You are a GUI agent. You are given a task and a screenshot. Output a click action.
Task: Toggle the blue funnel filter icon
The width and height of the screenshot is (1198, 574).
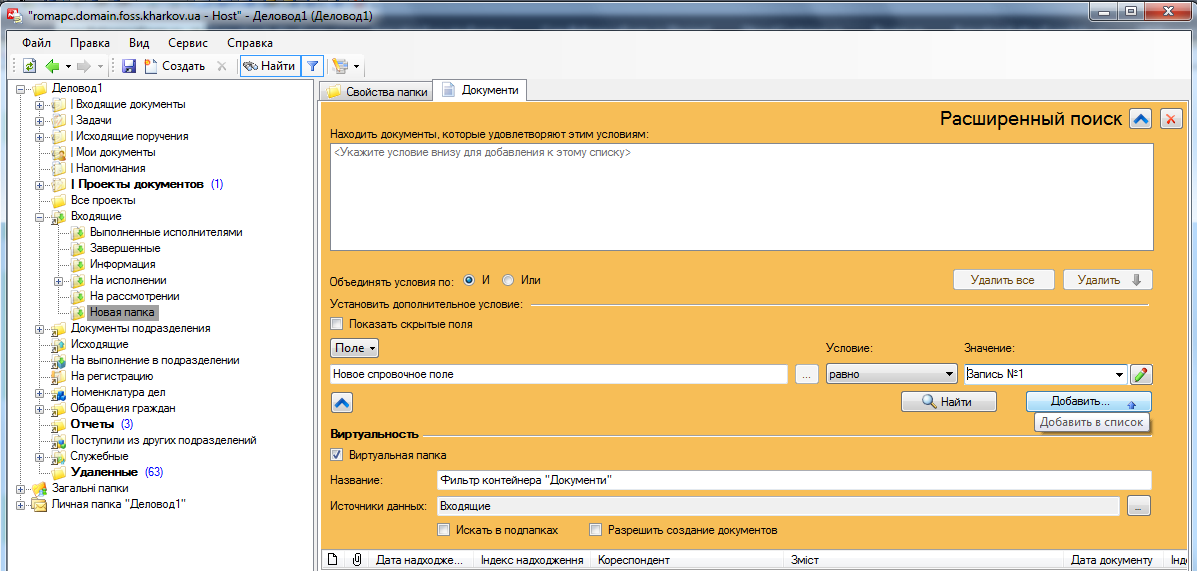[312, 66]
